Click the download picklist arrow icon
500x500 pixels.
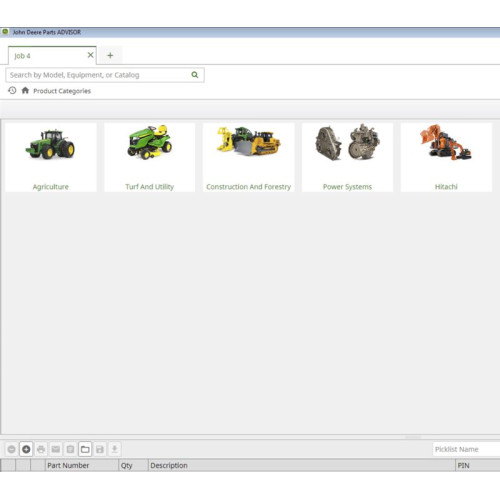click(114, 449)
